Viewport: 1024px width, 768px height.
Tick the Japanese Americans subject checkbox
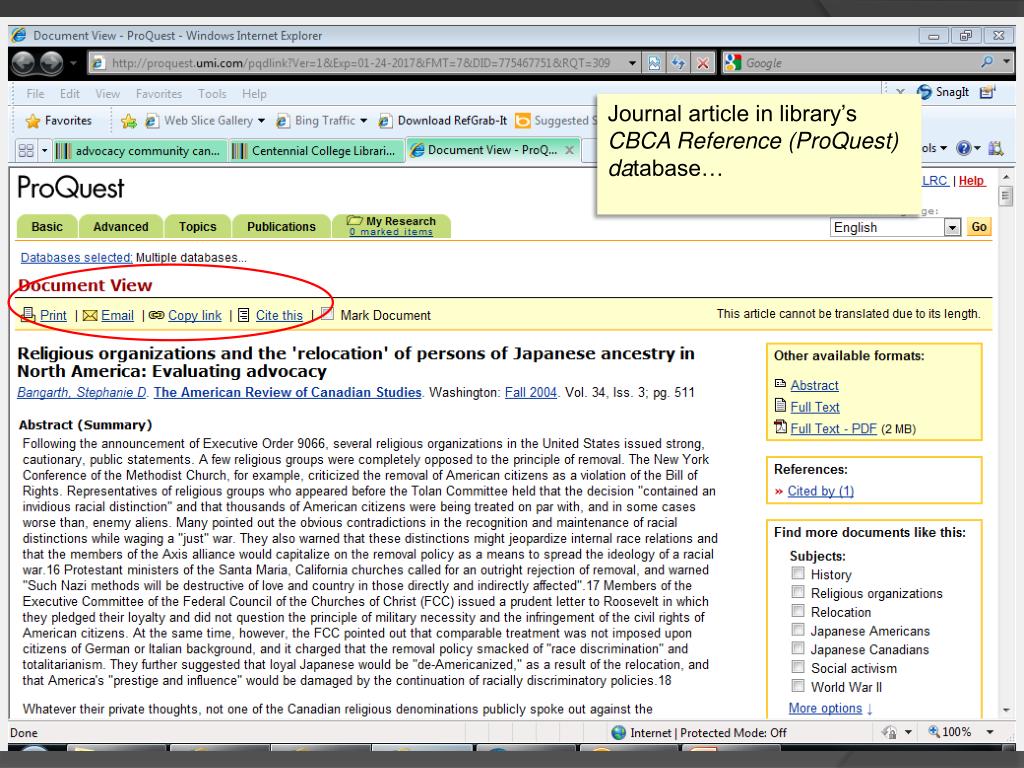tap(797, 630)
